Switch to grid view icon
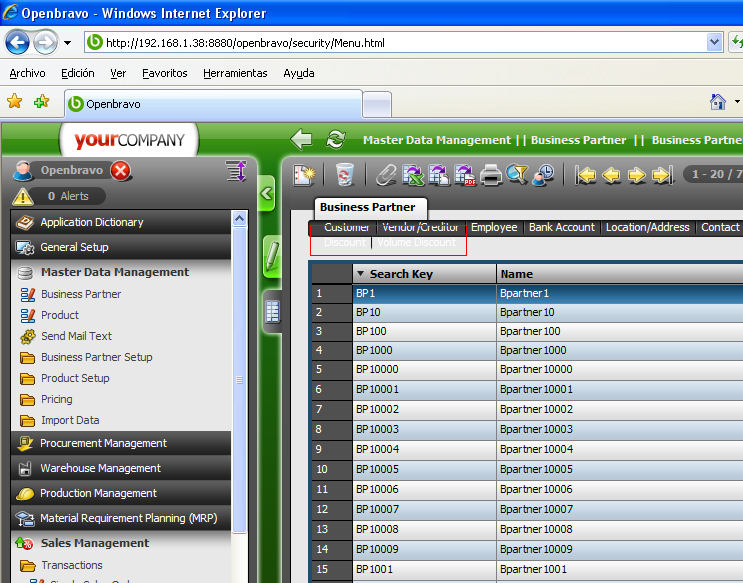This screenshot has width=743, height=583. coord(272,312)
